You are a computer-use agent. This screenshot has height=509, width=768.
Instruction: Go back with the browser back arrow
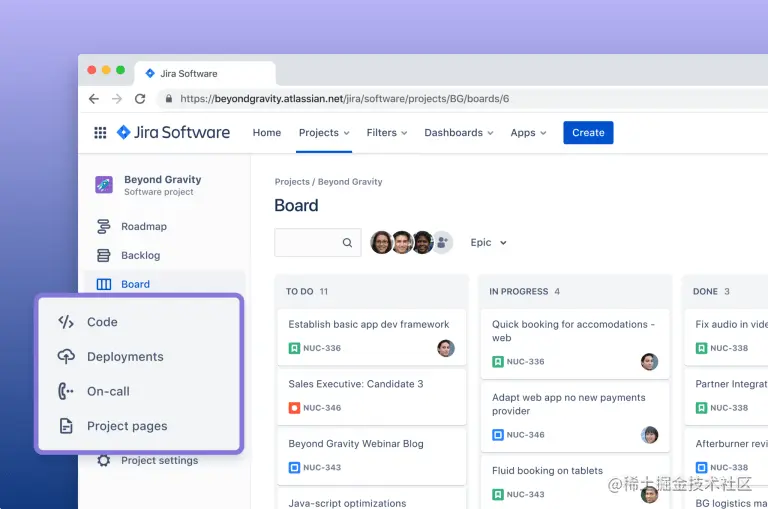[x=94, y=99]
